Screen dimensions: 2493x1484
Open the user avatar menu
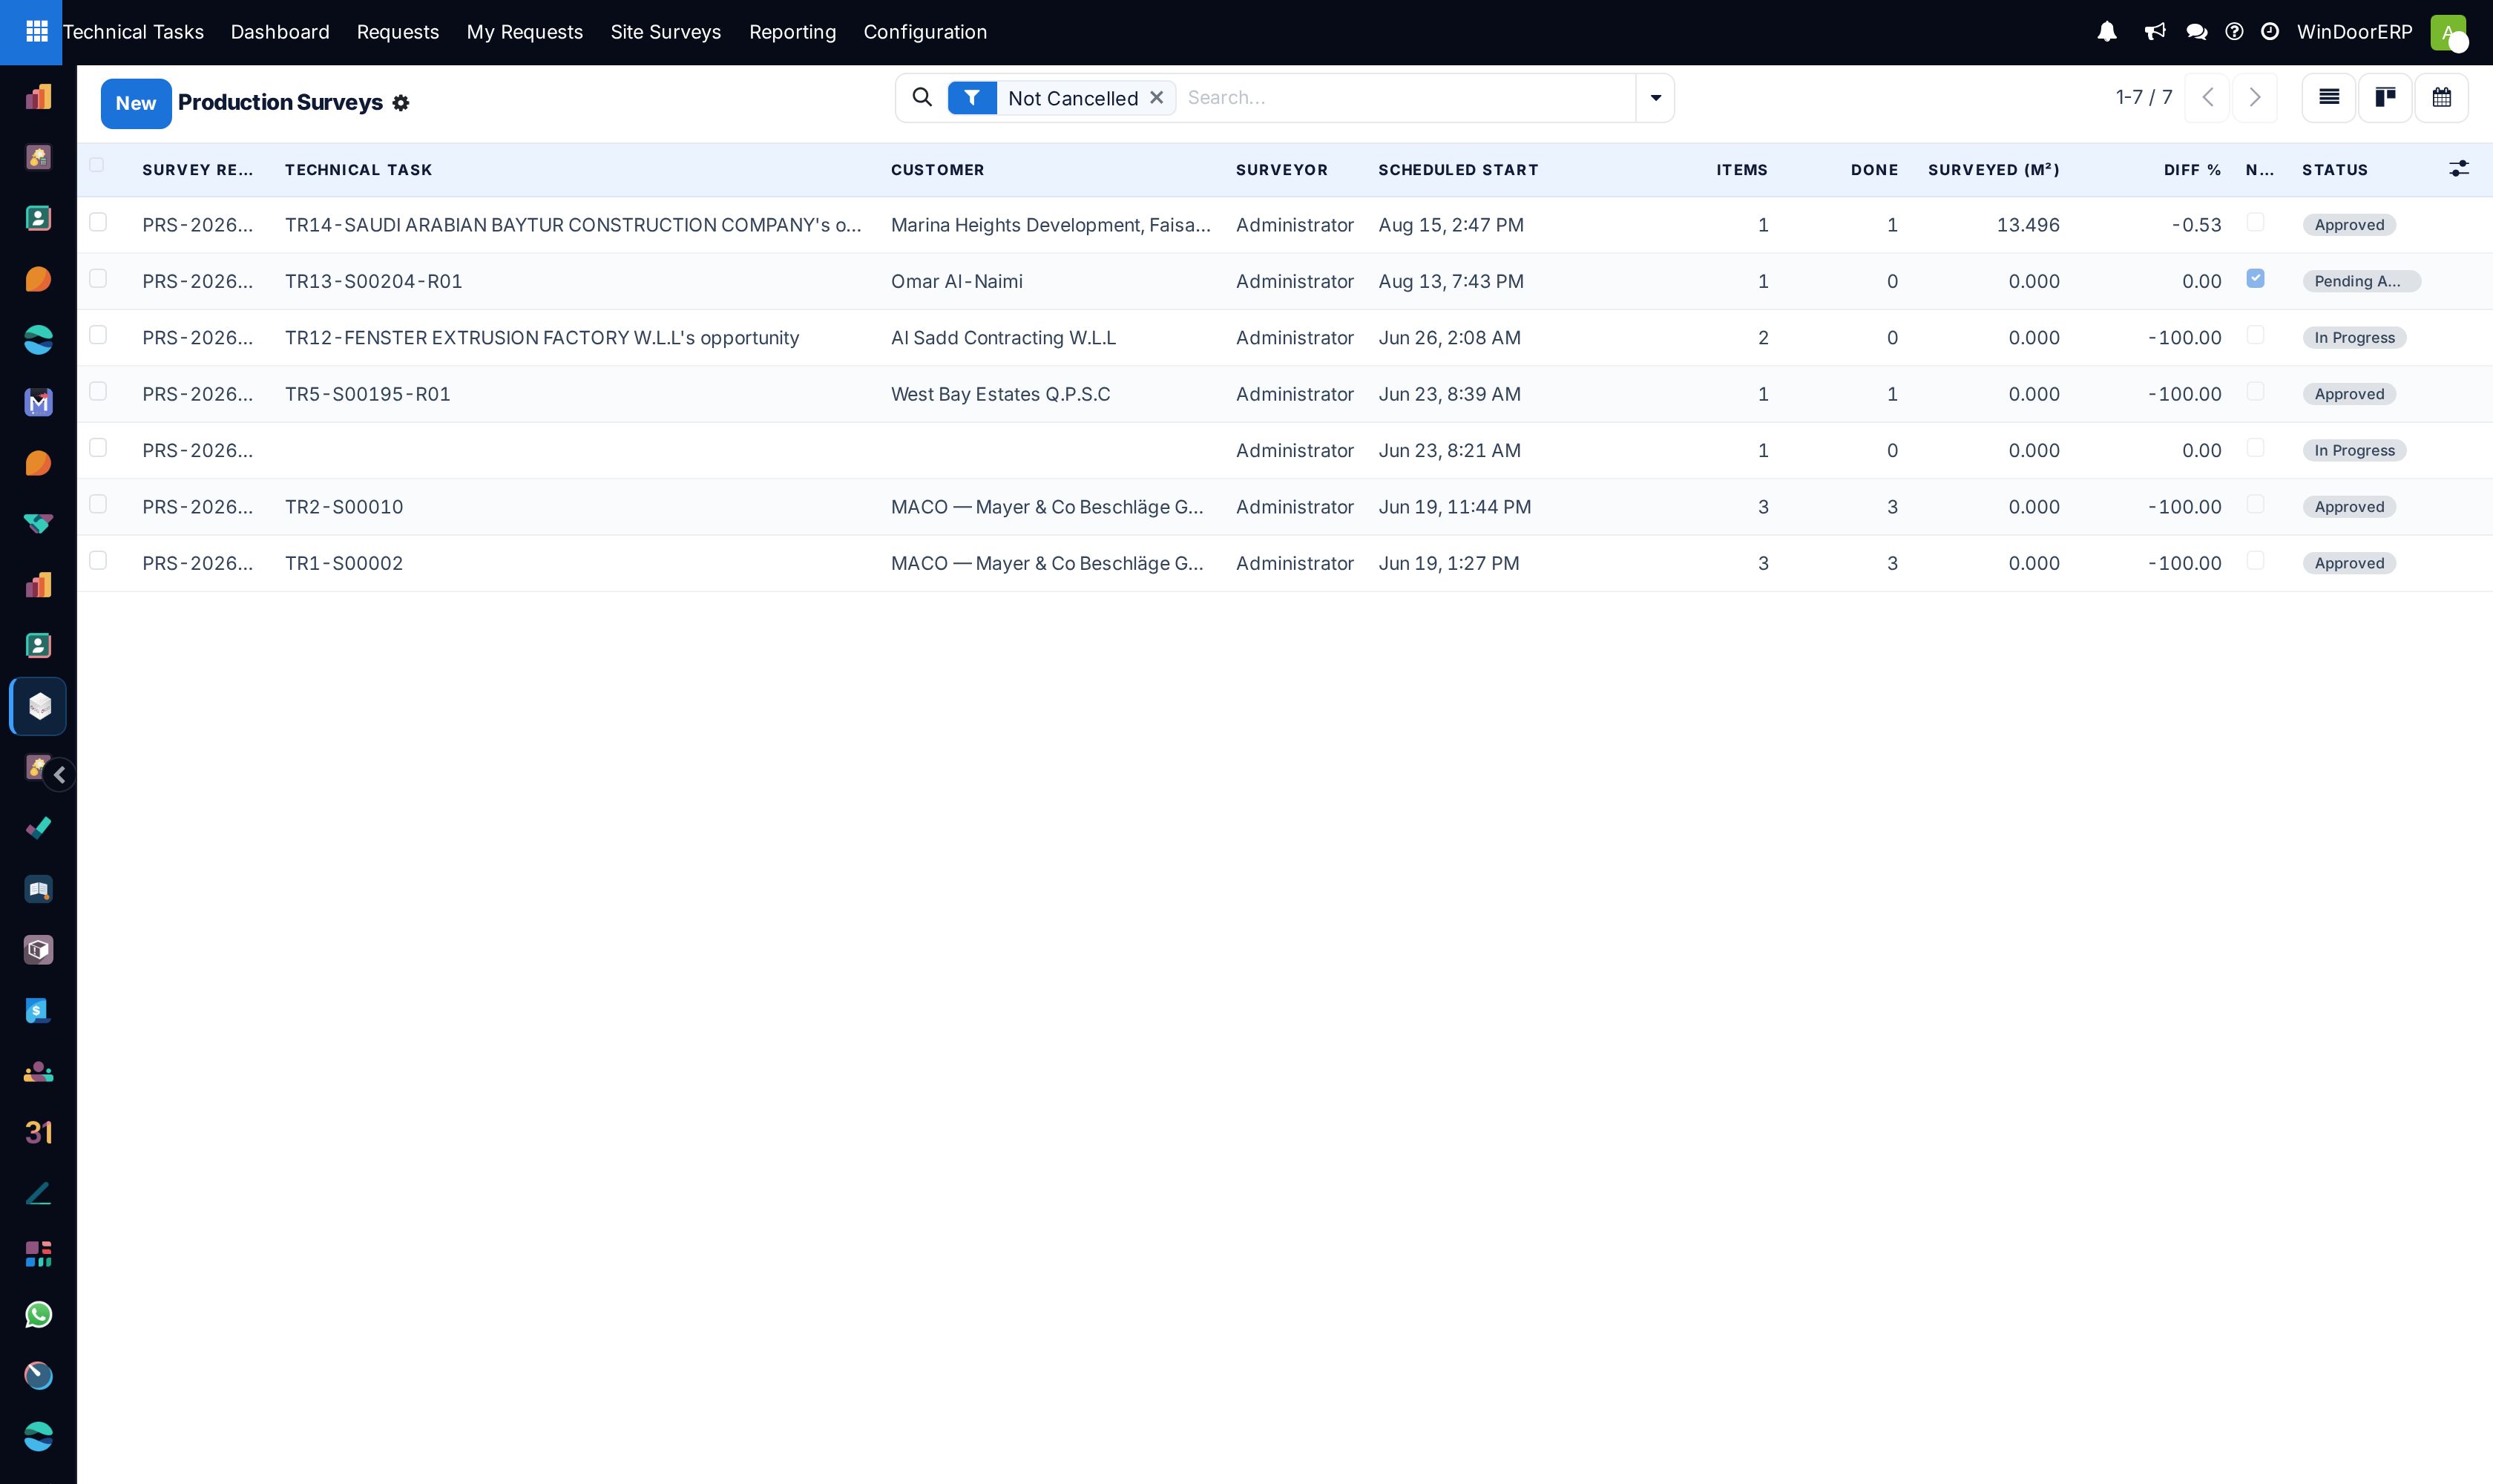point(2449,32)
